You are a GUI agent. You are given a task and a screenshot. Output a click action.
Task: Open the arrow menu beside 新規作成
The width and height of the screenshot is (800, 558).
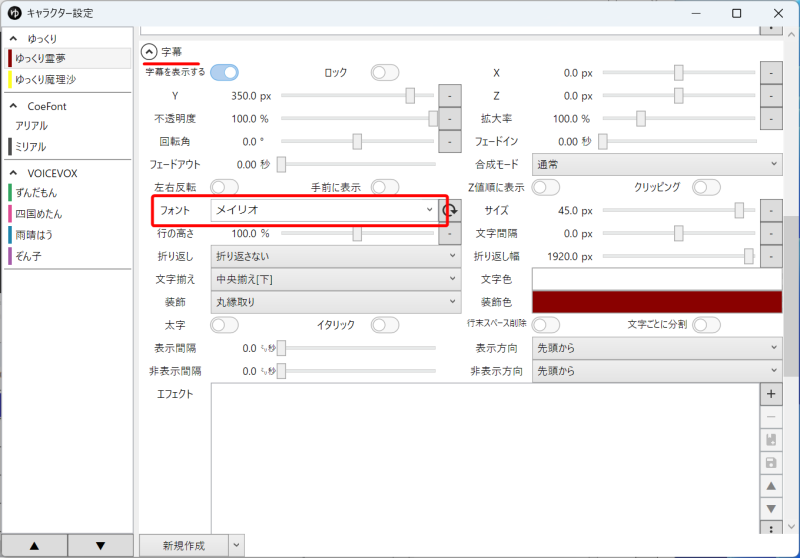[236, 545]
